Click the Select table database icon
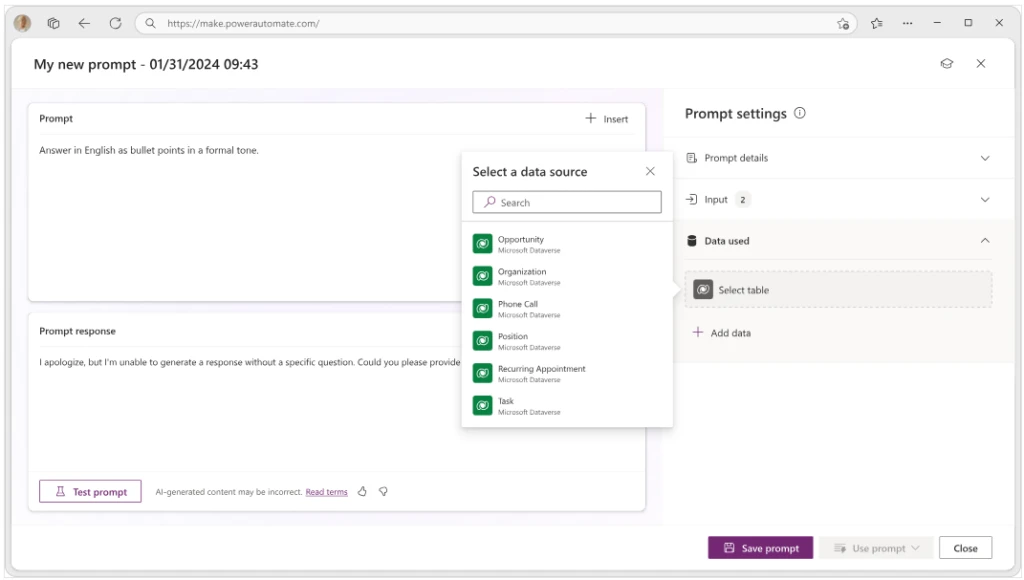Viewport: 1024px width, 580px height. point(704,289)
